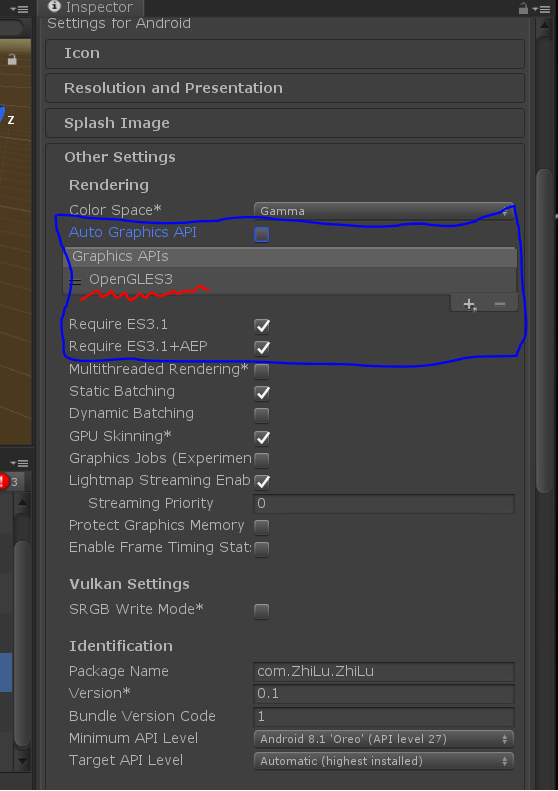Click the red console error icon
558x791 pixels.
(x=3, y=481)
